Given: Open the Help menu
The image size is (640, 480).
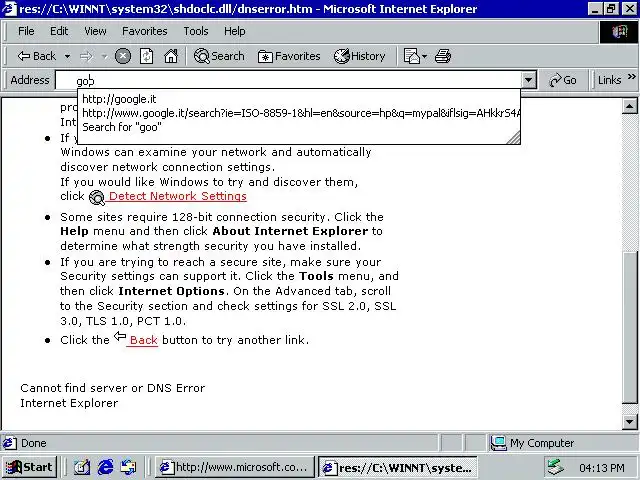Looking at the screenshot, I should 234,31.
